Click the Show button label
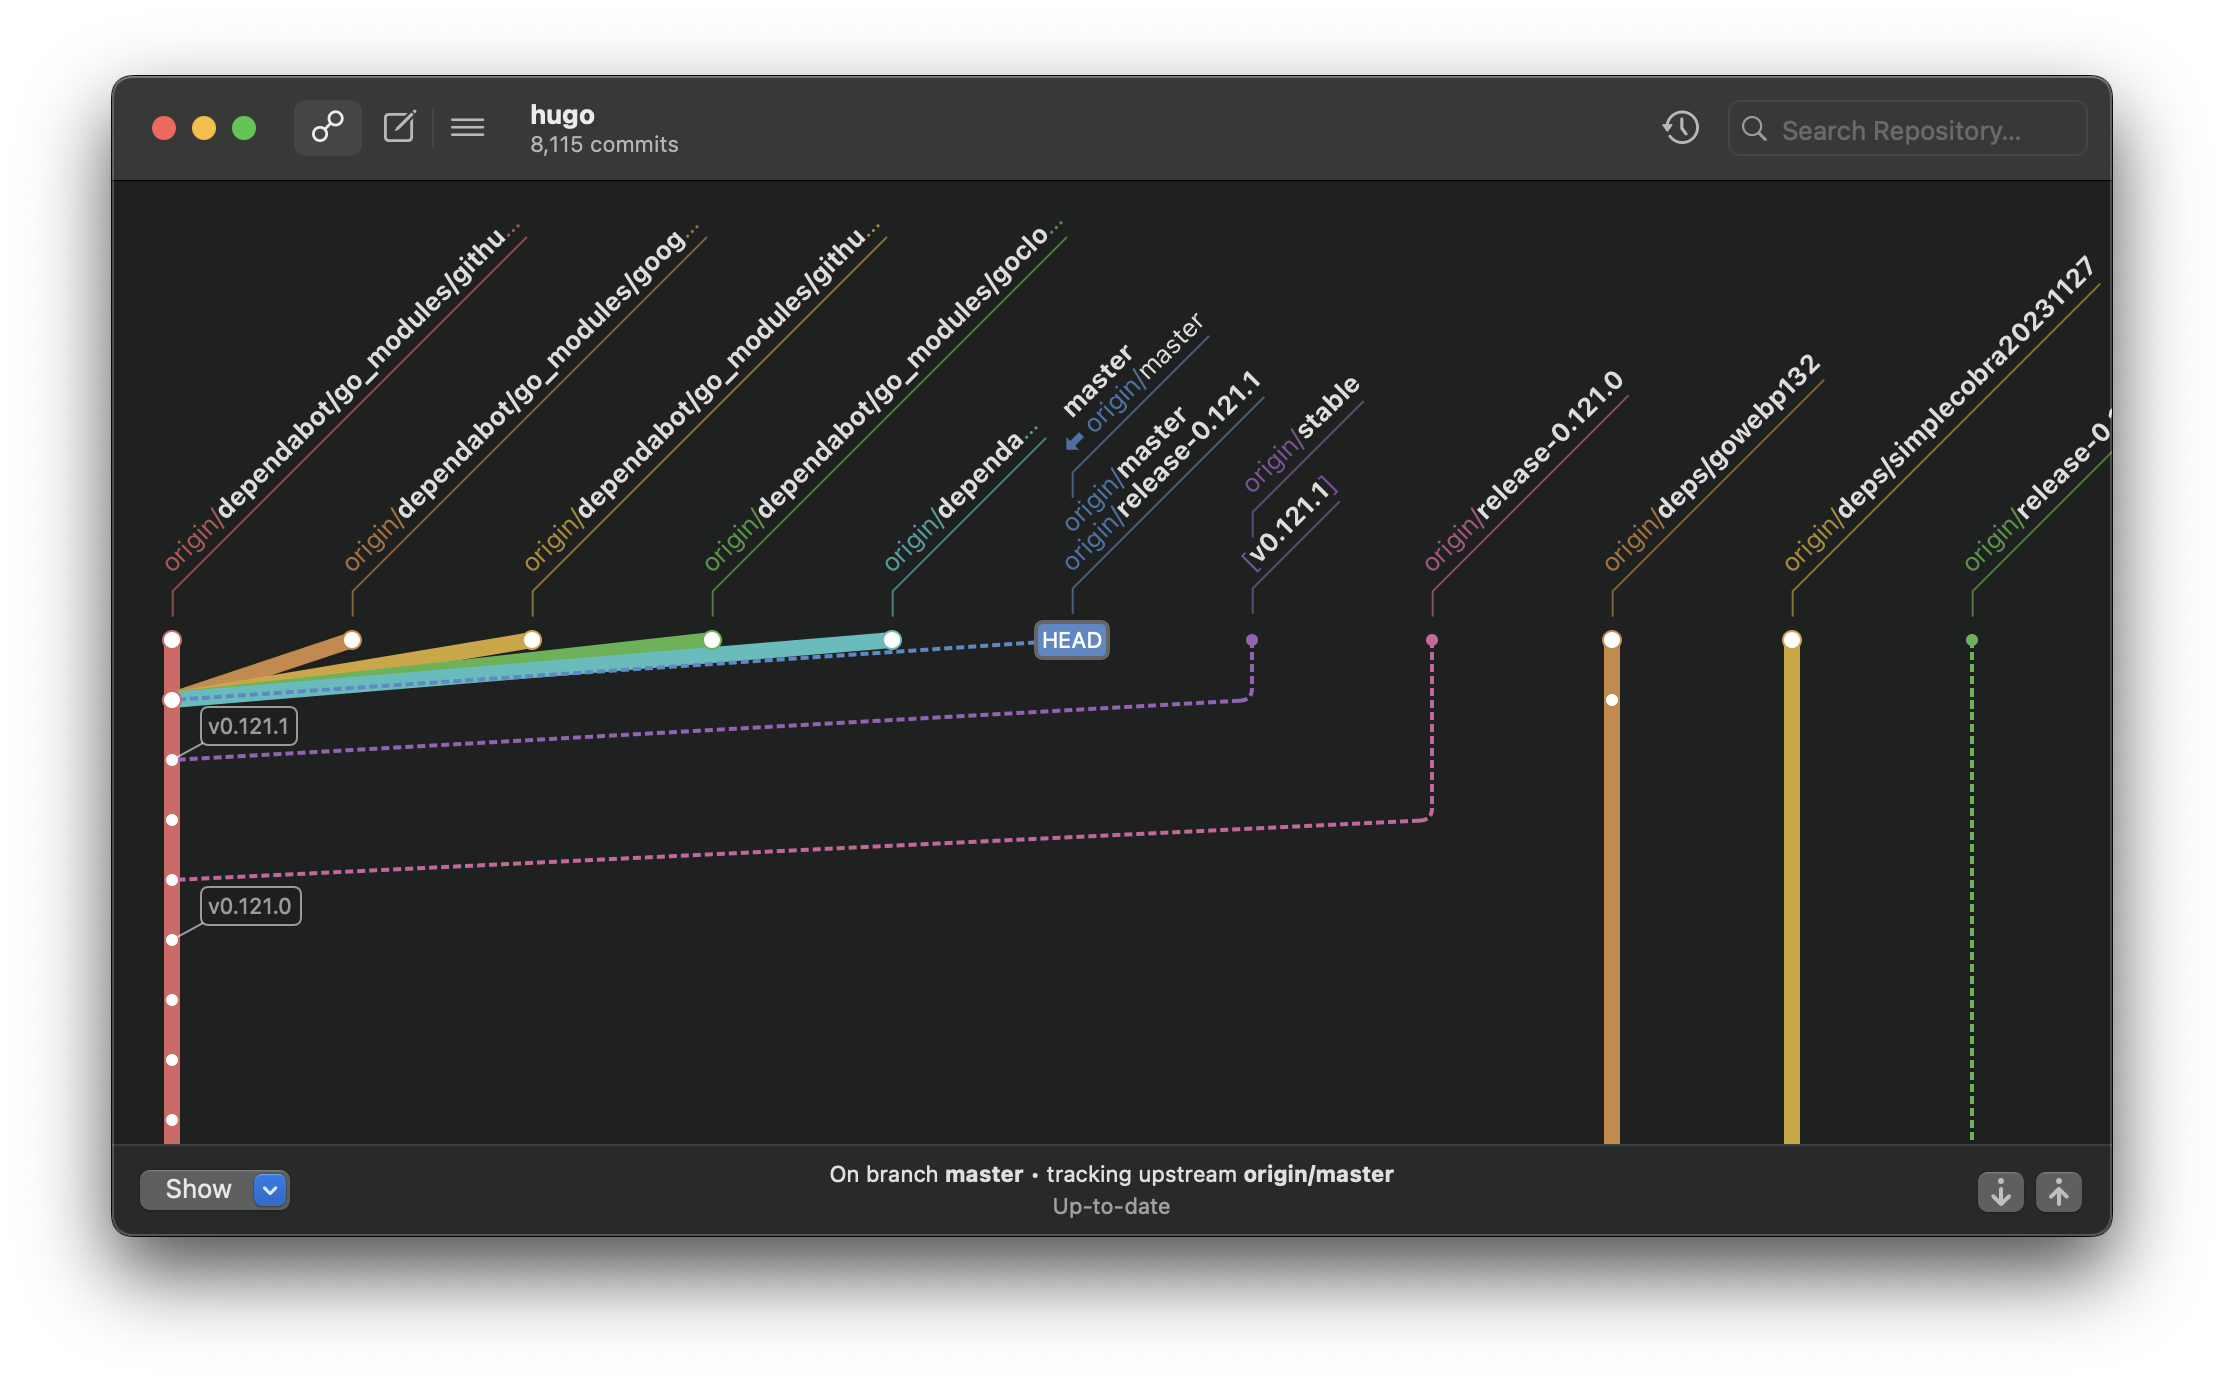This screenshot has width=2224, height=1384. pyautogui.click(x=198, y=1189)
